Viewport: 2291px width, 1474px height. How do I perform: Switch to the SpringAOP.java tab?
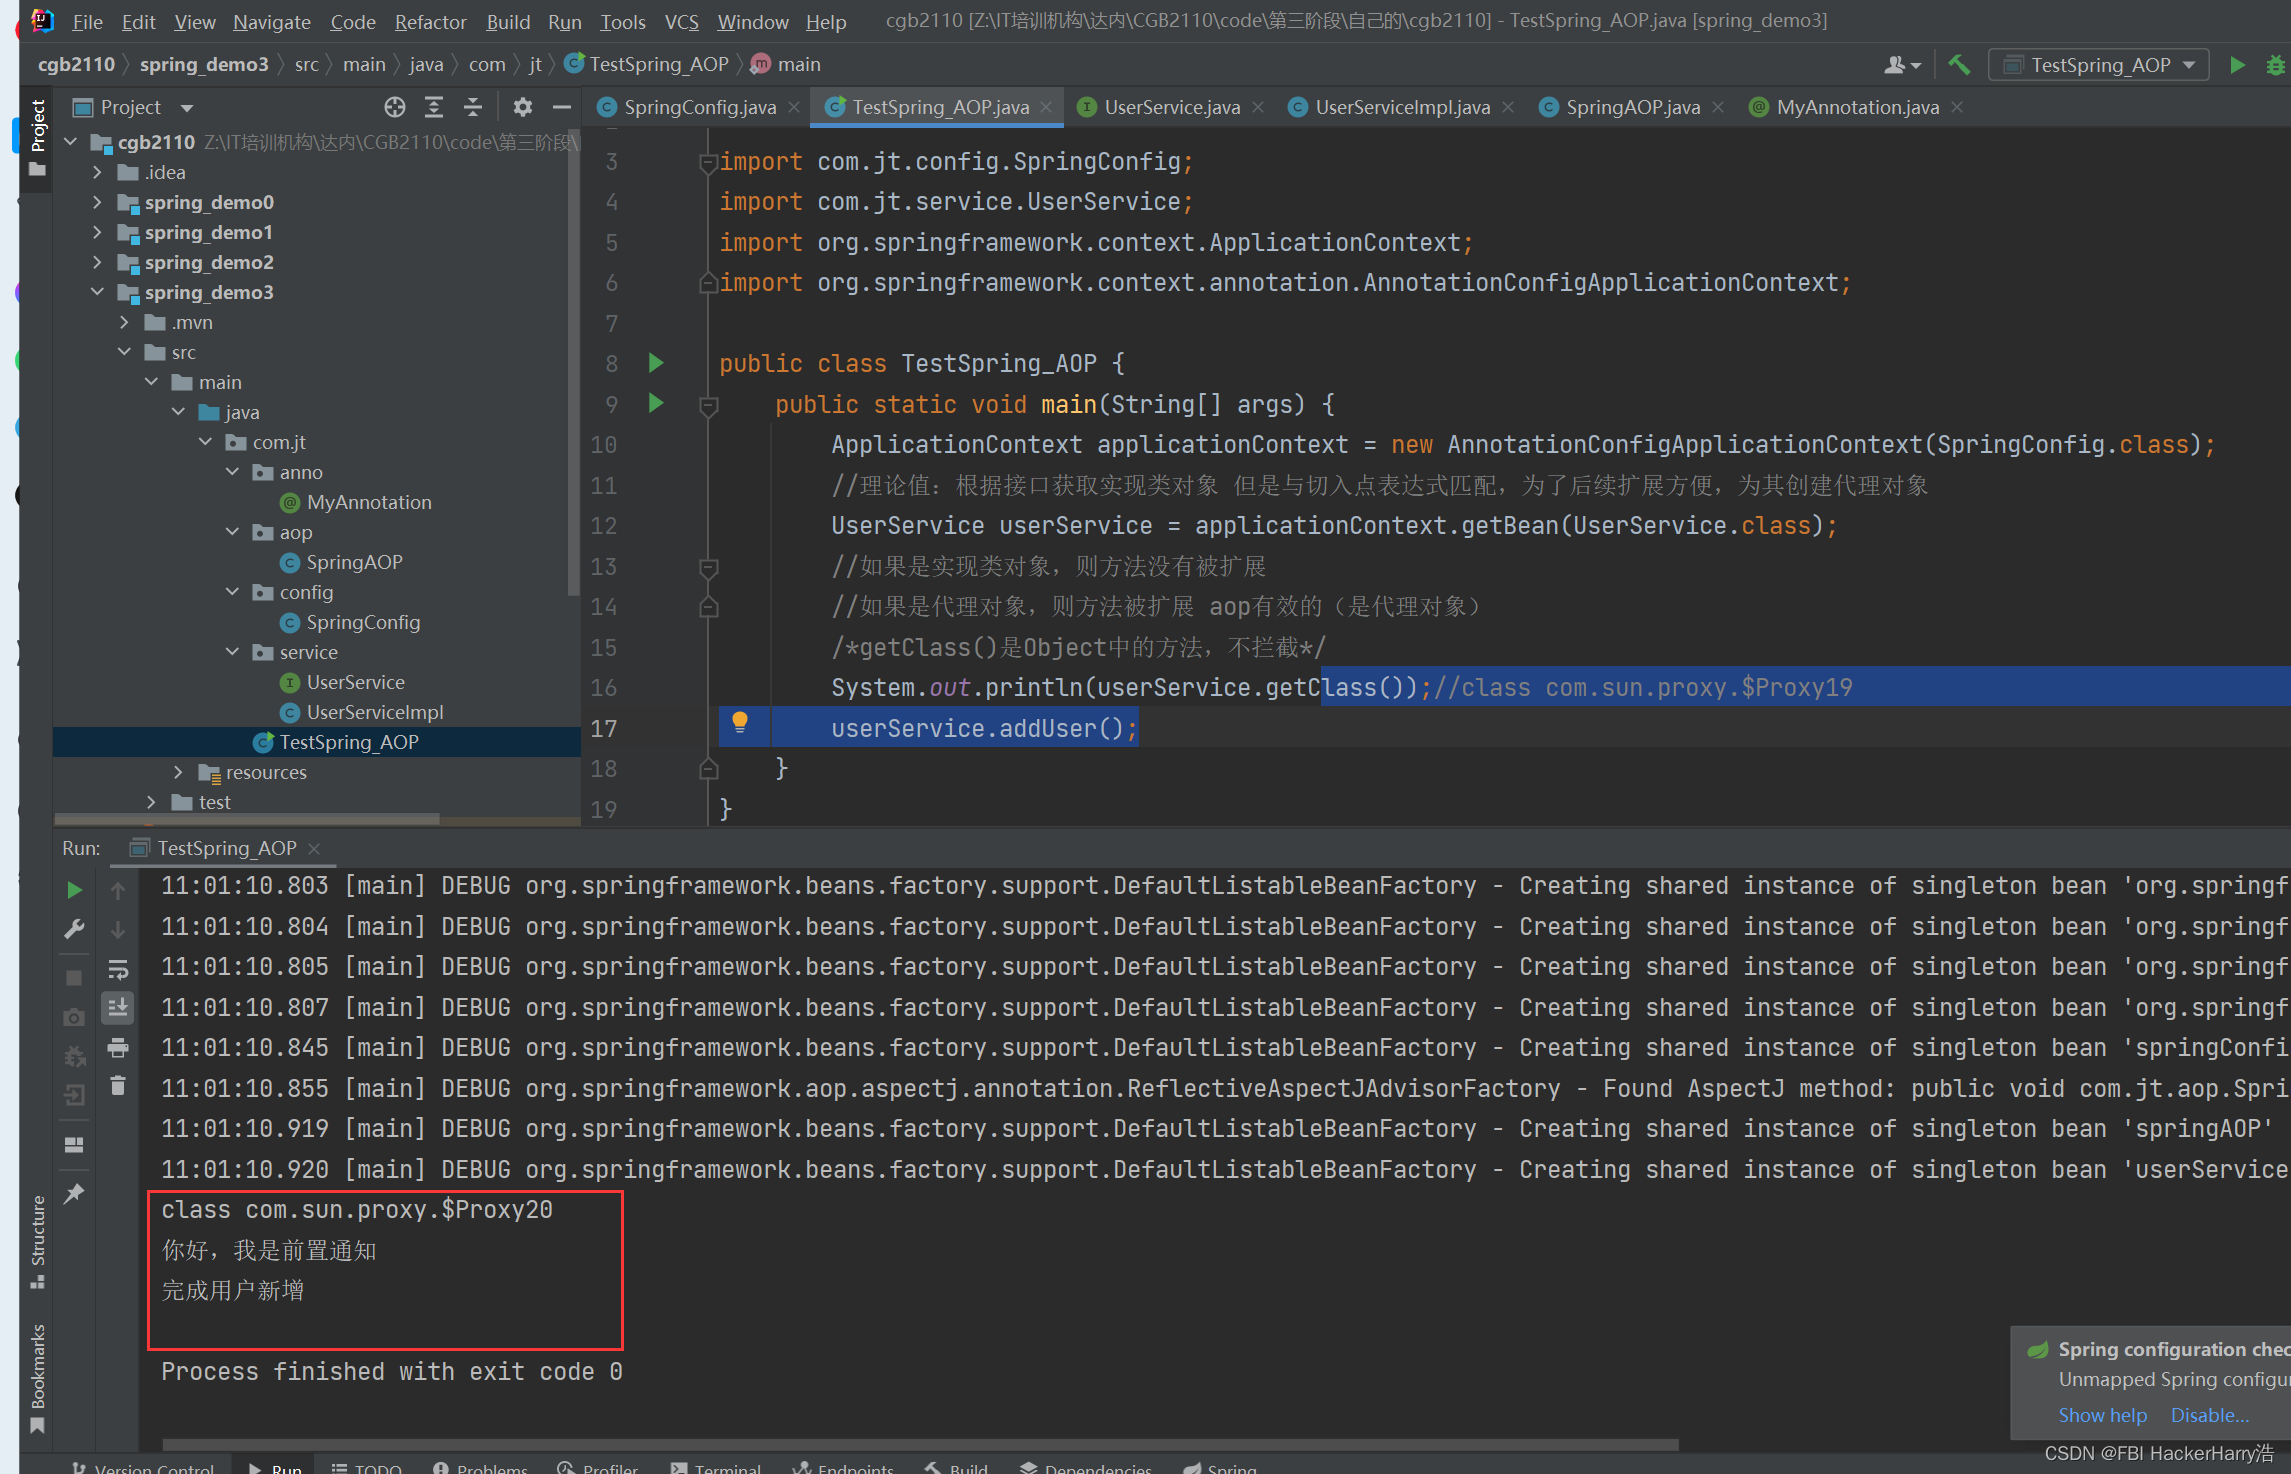point(1632,107)
